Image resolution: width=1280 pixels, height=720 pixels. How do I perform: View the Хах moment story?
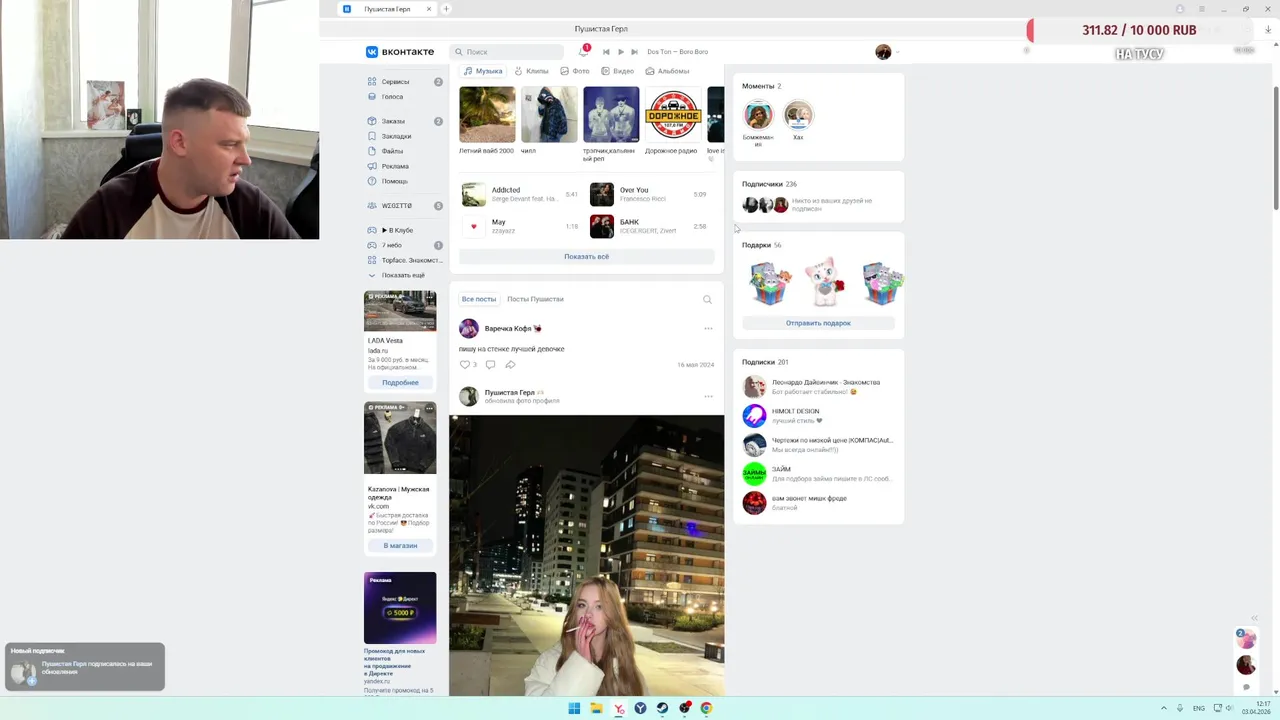(798, 115)
